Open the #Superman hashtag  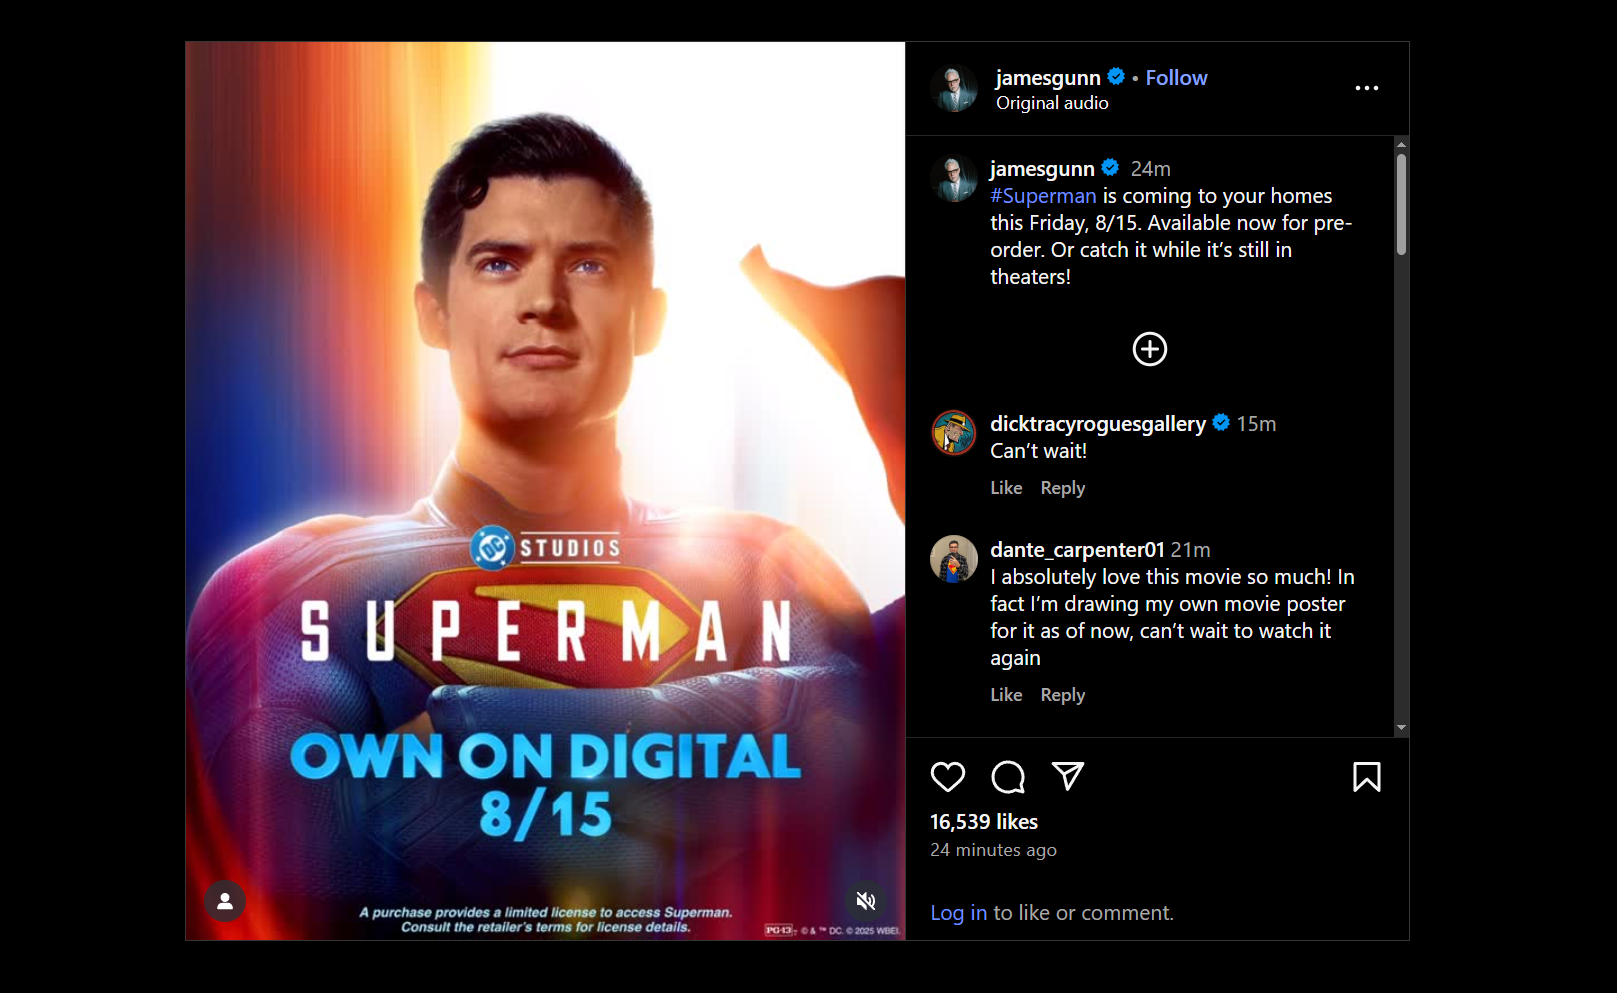point(1043,196)
